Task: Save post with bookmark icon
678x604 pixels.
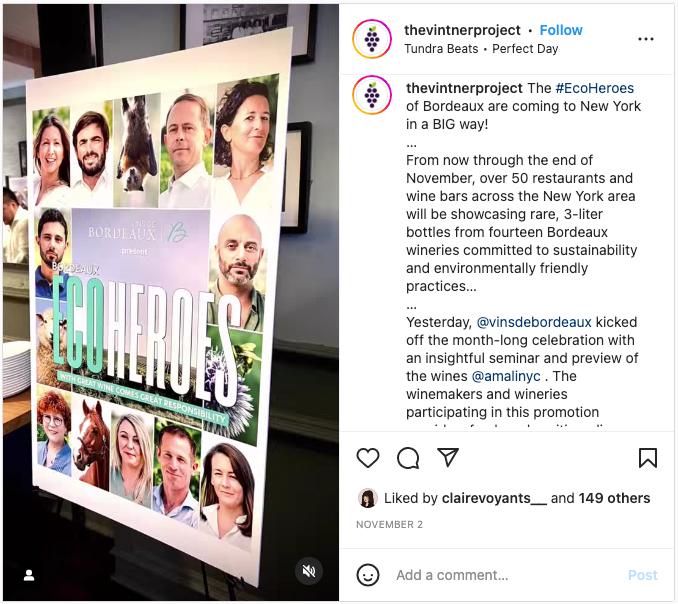Action: (x=648, y=458)
